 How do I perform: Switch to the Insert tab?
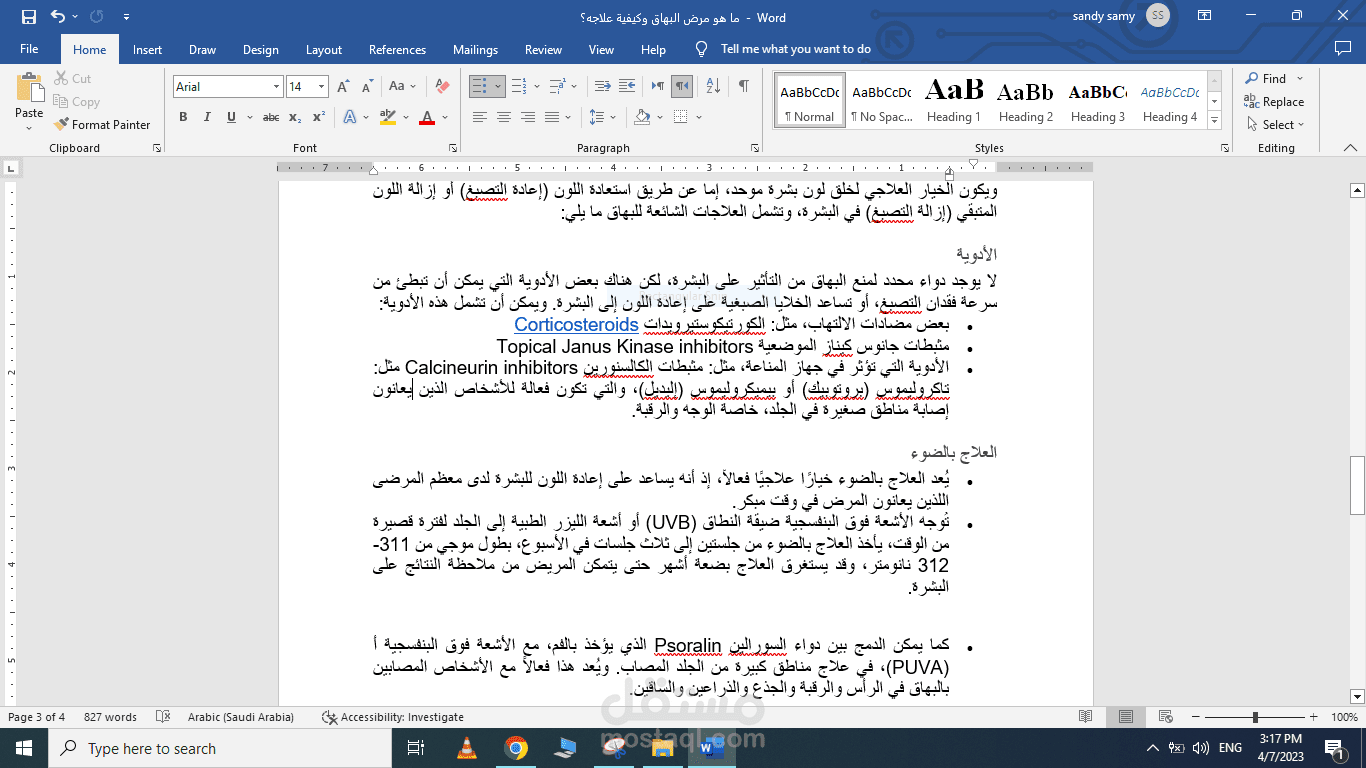click(147, 49)
